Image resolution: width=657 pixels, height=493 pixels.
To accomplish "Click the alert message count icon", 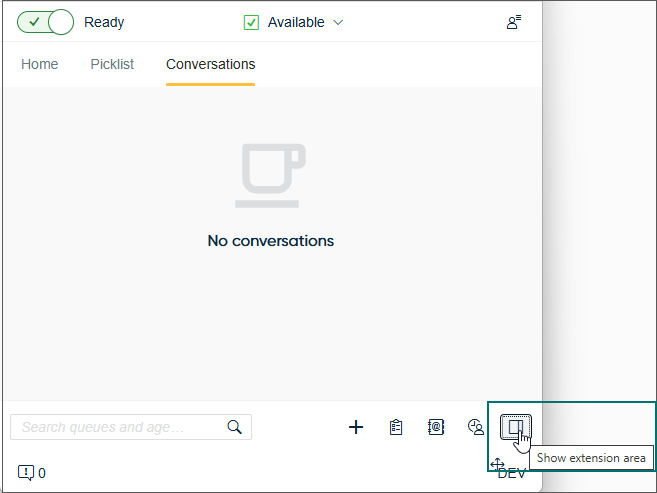I will [26, 472].
